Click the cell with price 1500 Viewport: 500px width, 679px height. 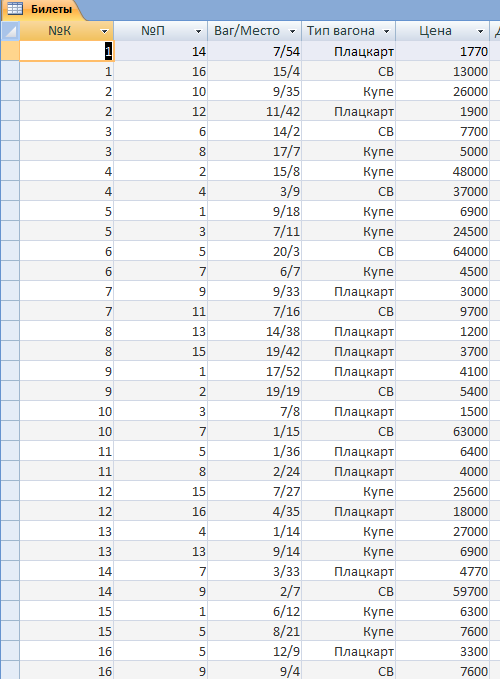point(442,411)
